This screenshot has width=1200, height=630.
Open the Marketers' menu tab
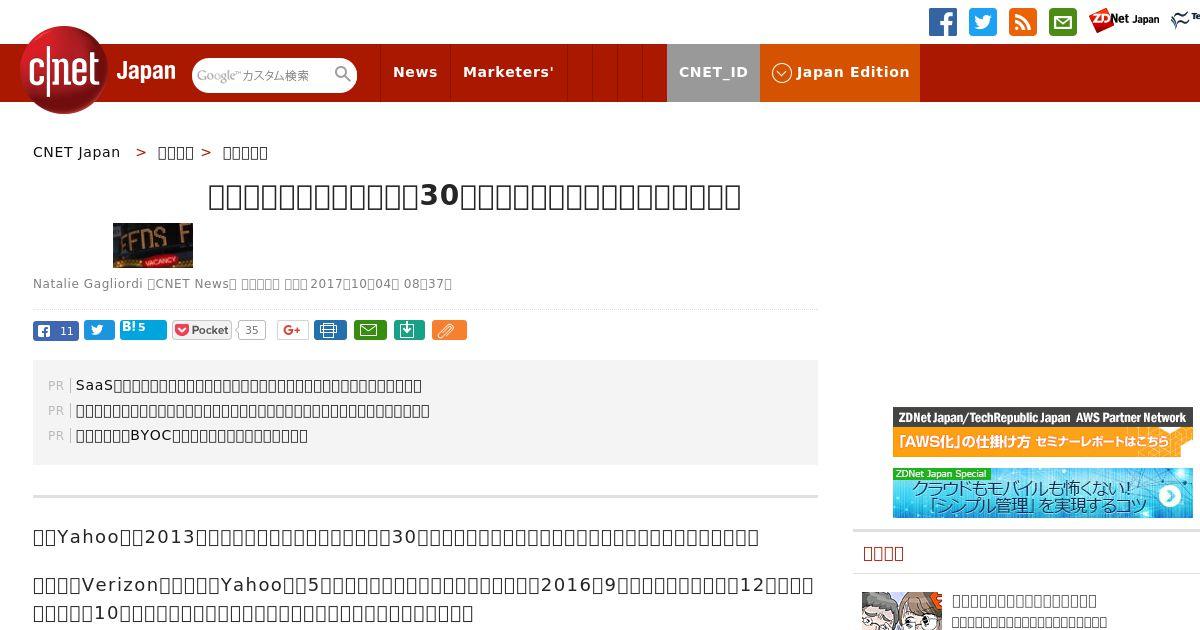508,72
